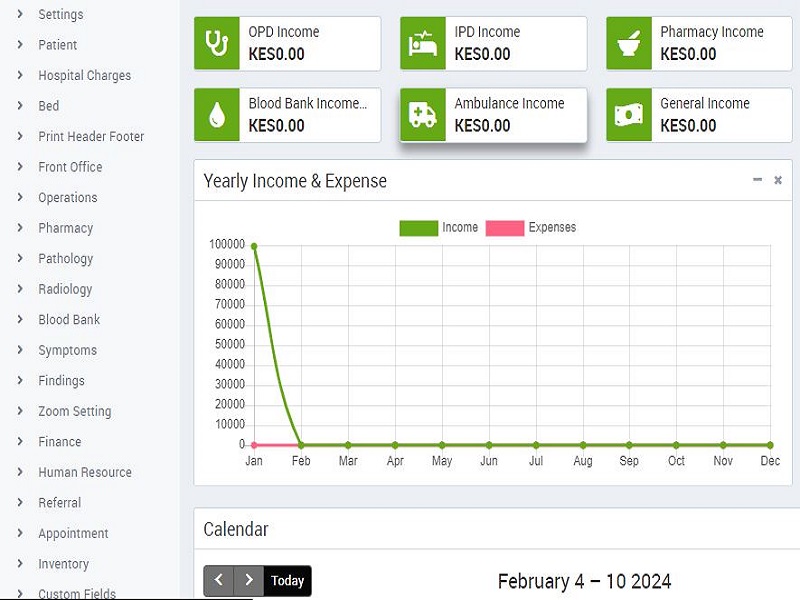
Task: Click the OPD Income stethoscope icon
Action: (218, 43)
